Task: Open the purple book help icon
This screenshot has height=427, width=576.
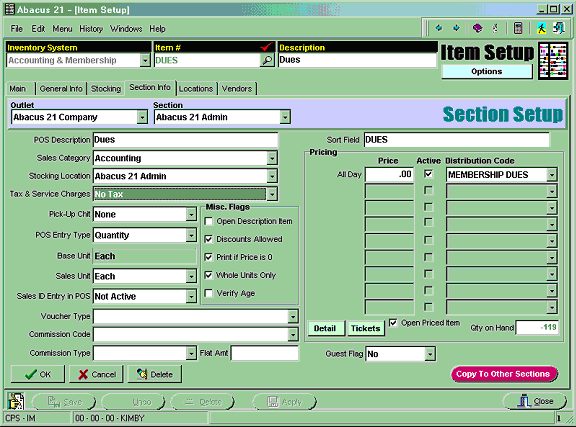Action: coord(477,28)
